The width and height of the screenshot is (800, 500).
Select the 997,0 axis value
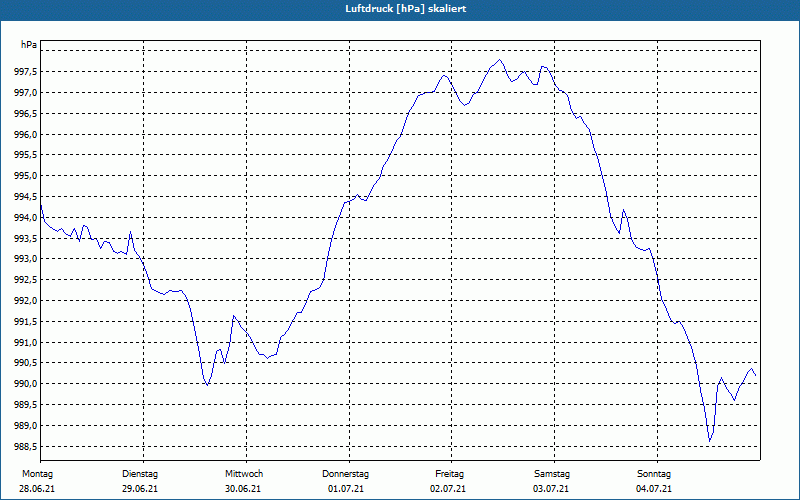pos(25,93)
